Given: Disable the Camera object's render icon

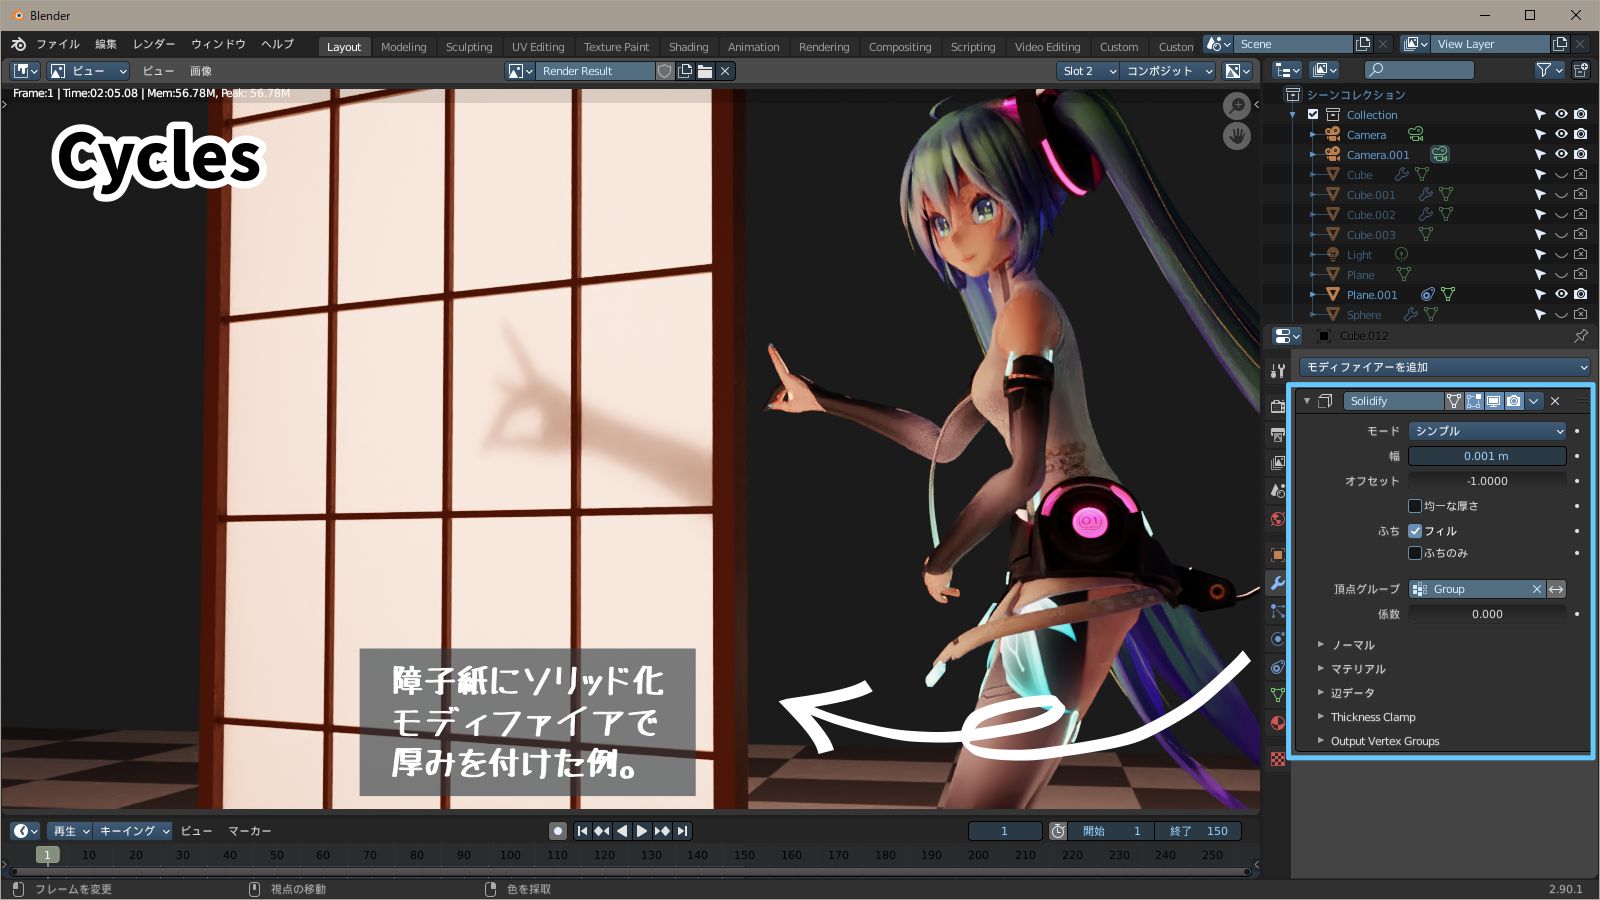Looking at the screenshot, I should pos(1580,134).
